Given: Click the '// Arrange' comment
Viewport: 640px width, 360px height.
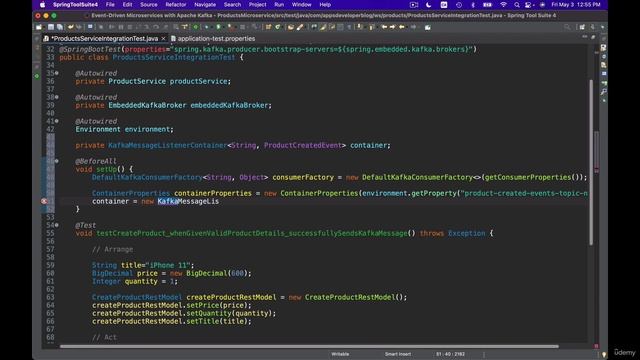Looking at the screenshot, I should (x=113, y=249).
